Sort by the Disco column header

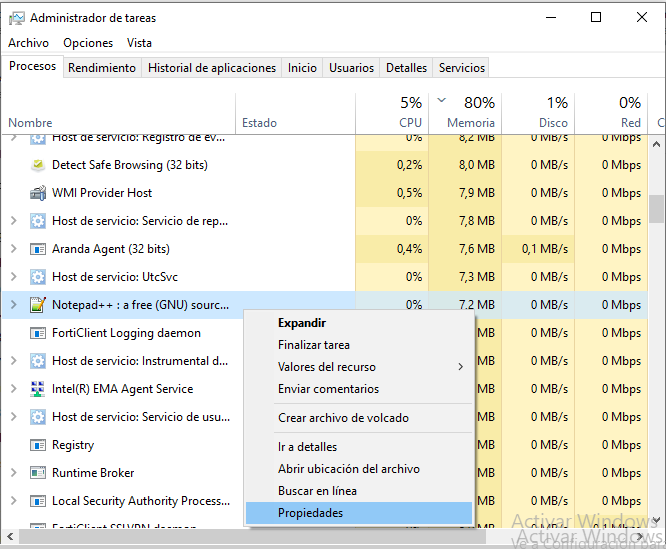(x=538, y=113)
